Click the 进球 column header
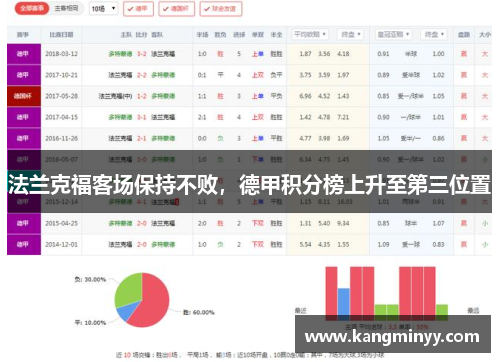 [239, 35]
